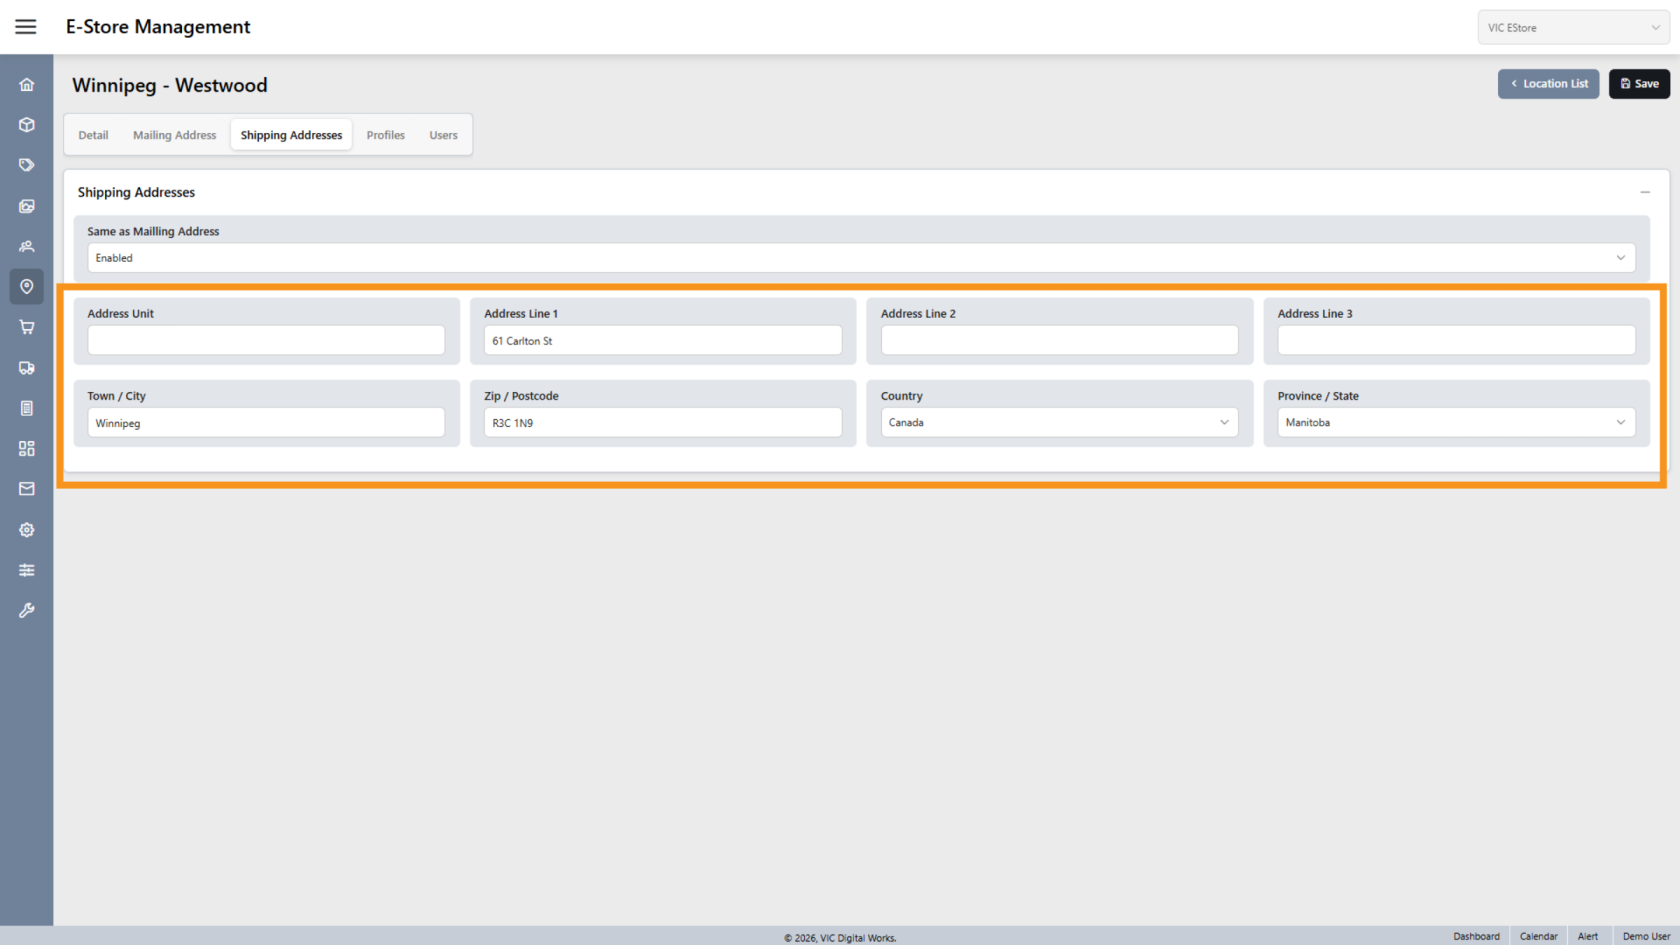Screen dimensions: 1680x945
Task: Click the delivery truck icon in sidebar
Action: [x=27, y=368]
